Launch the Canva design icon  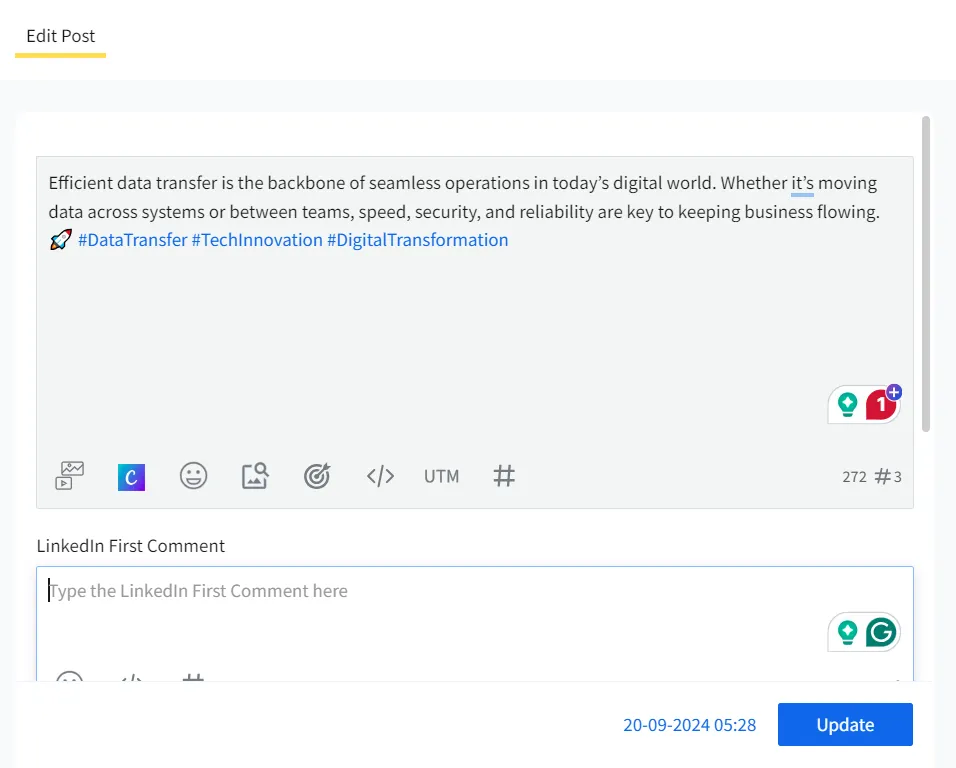tap(131, 477)
